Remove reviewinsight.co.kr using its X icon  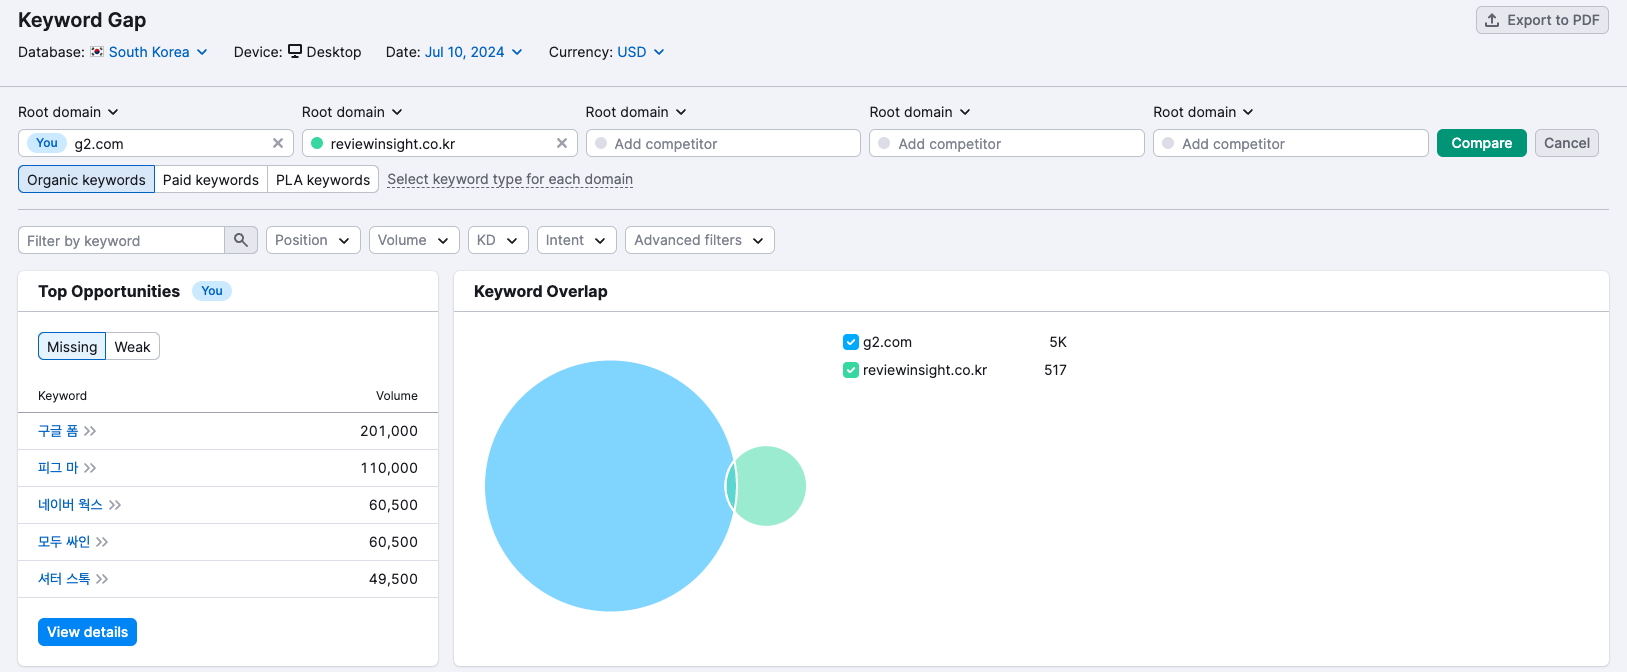click(x=562, y=143)
